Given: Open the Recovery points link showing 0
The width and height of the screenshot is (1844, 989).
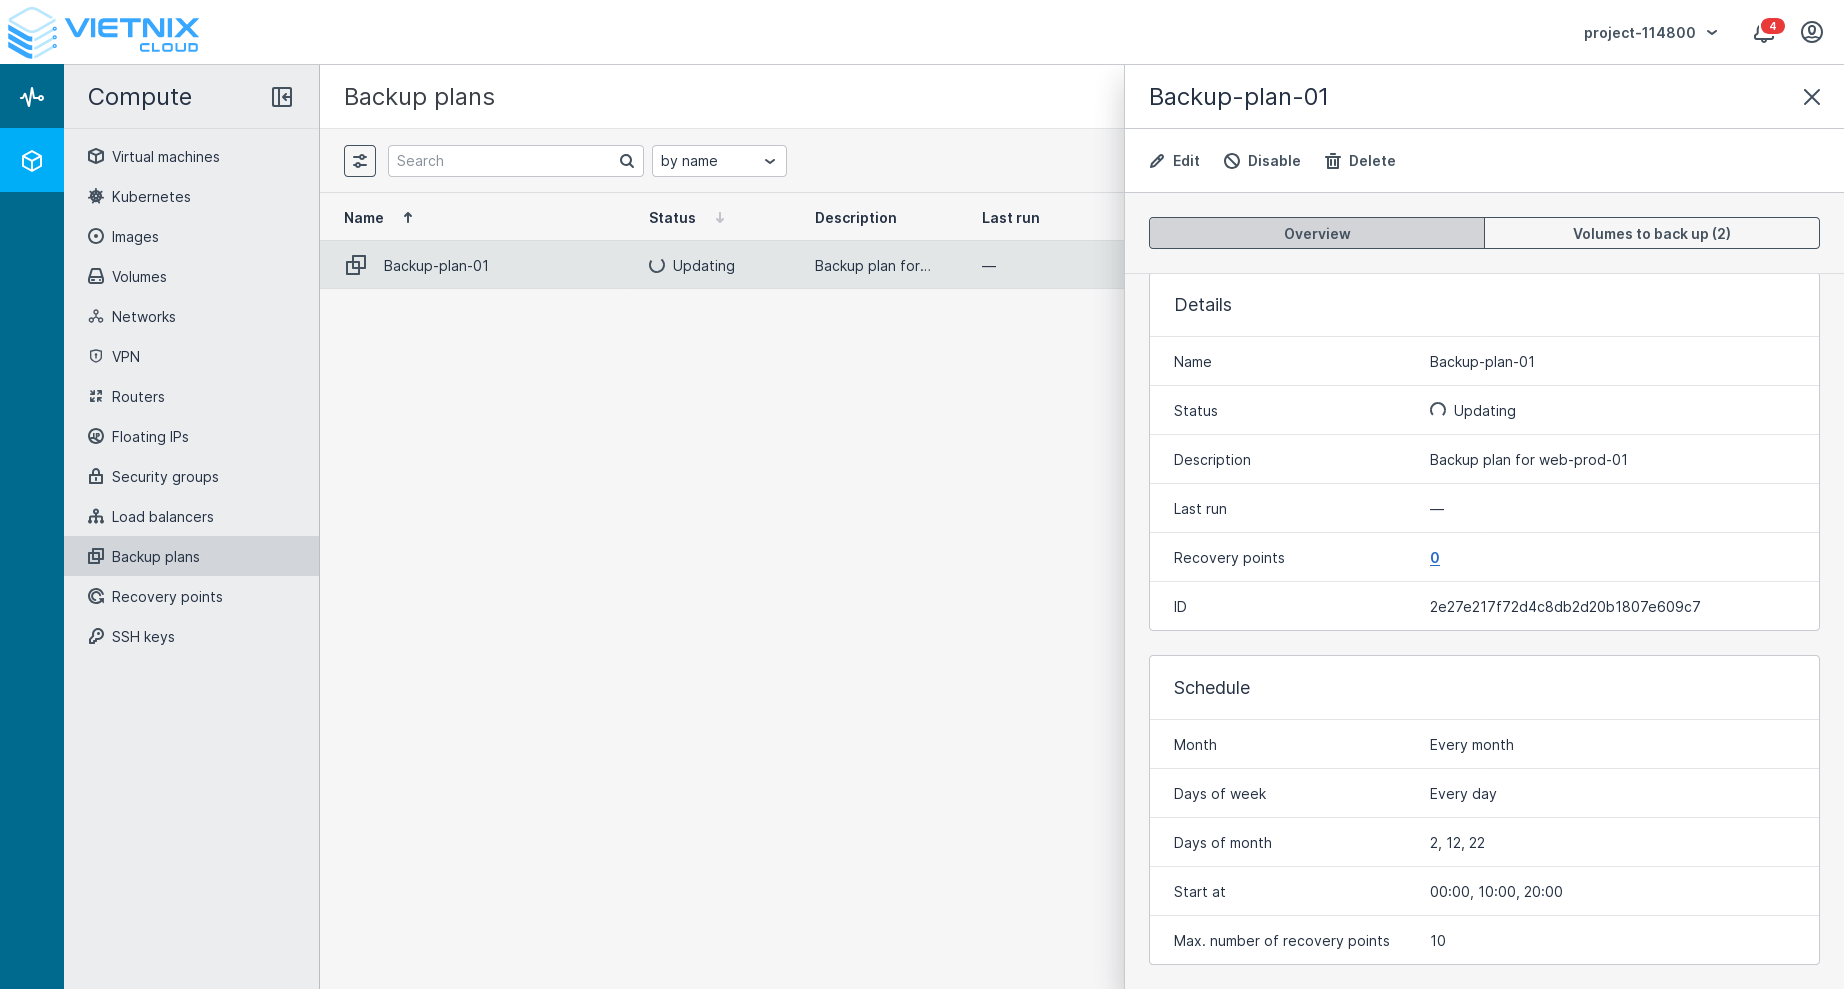Looking at the screenshot, I should pyautogui.click(x=1434, y=558).
